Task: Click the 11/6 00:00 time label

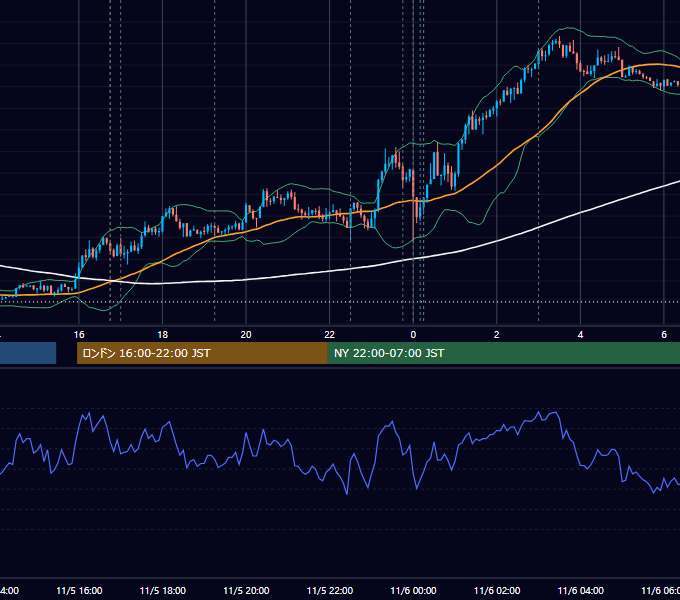Action: (x=413, y=590)
